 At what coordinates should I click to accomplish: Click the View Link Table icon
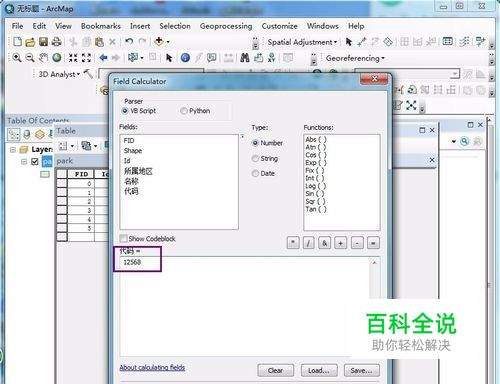[x=448, y=41]
